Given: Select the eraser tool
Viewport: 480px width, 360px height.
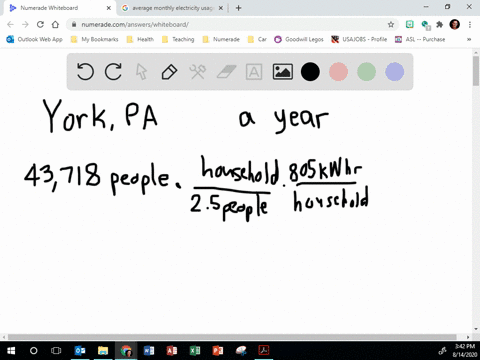Looking at the screenshot, I should click(226, 72).
